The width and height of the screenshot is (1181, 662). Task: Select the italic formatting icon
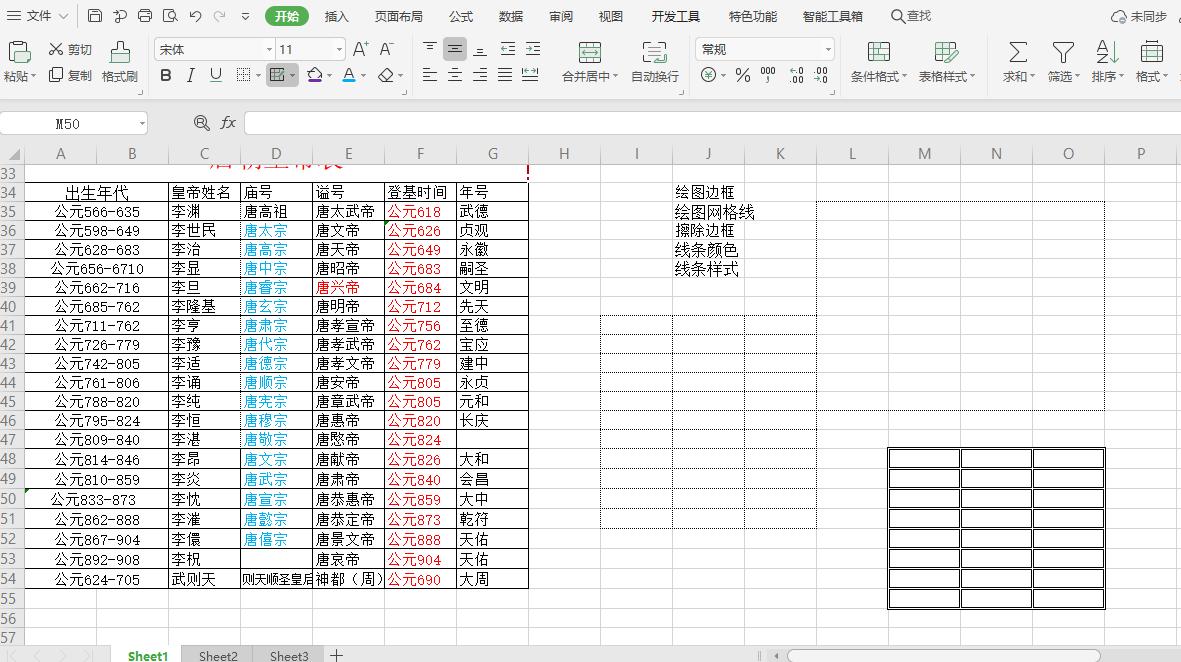190,75
